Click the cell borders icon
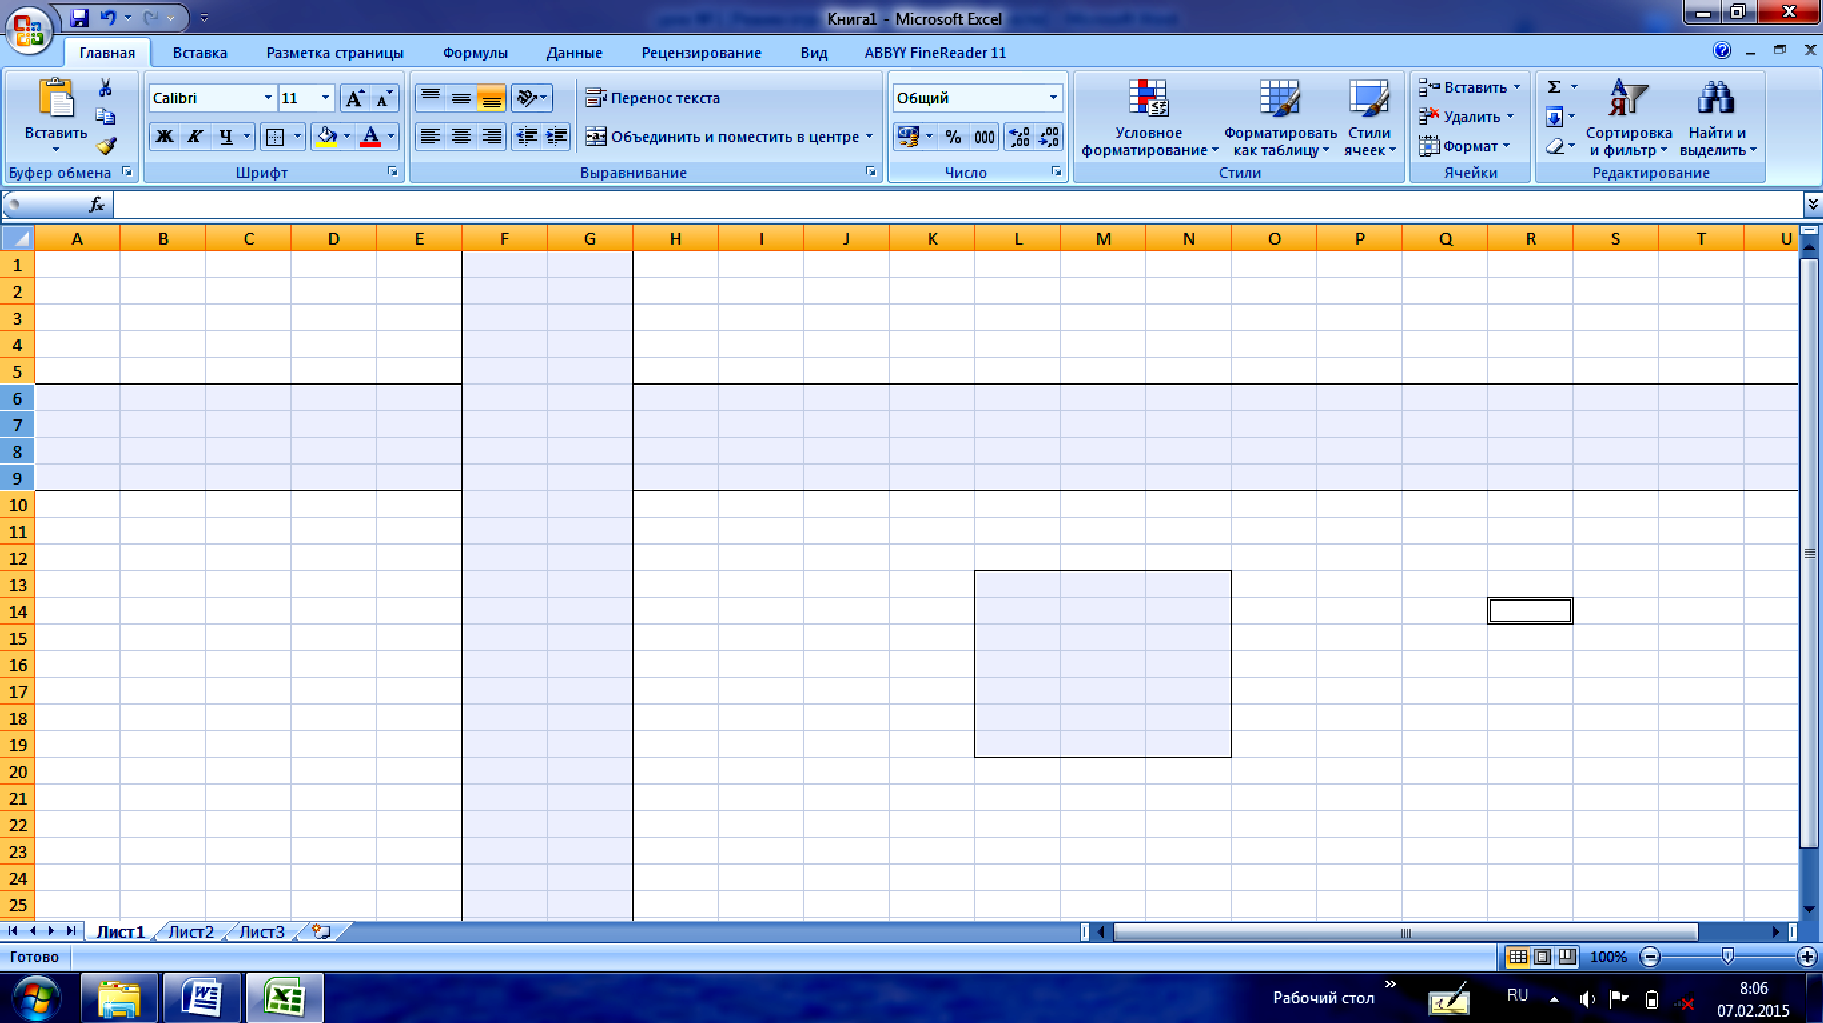Screen dimensions: 1823x1023 pos(275,136)
